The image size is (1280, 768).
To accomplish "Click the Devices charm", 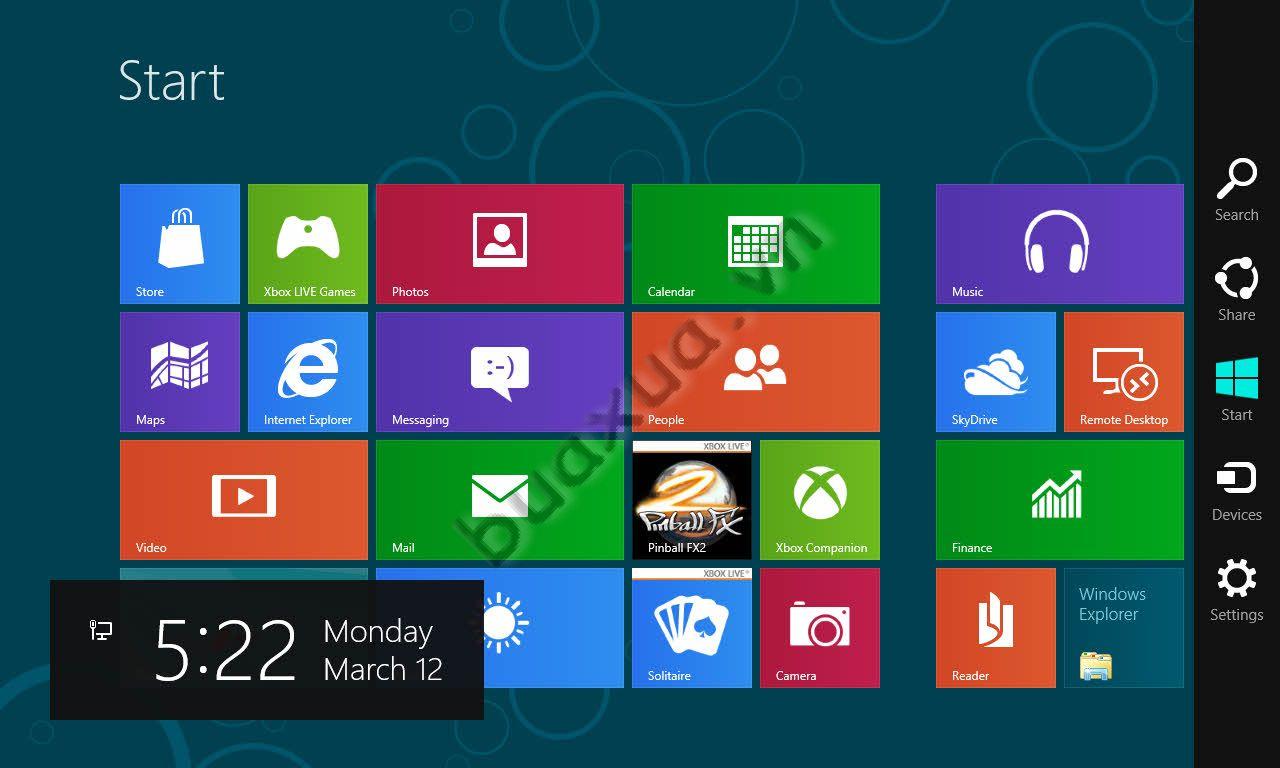I will 1237,490.
